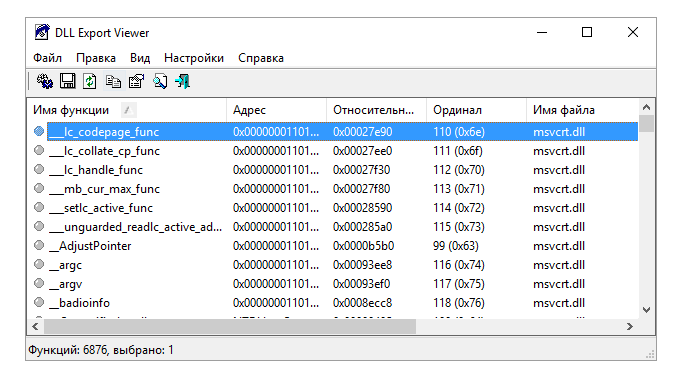Open the Properties toolbar icon
Image resolution: width=689 pixels, height=384 pixels.
(x=136, y=81)
